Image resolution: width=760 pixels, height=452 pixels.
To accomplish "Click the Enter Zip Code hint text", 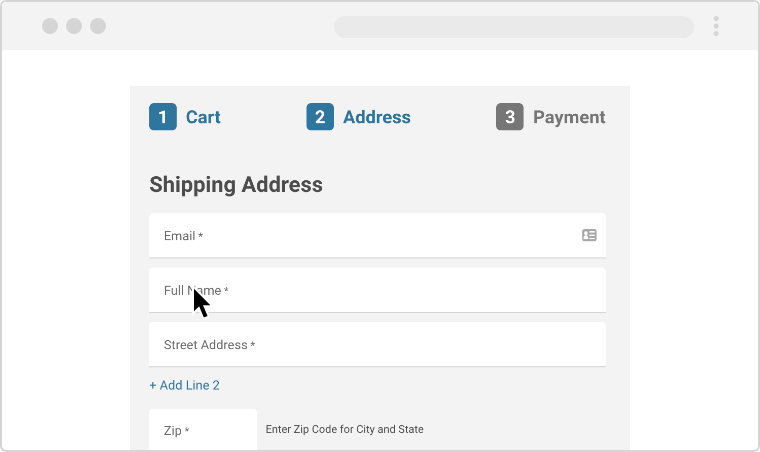I will coord(344,429).
